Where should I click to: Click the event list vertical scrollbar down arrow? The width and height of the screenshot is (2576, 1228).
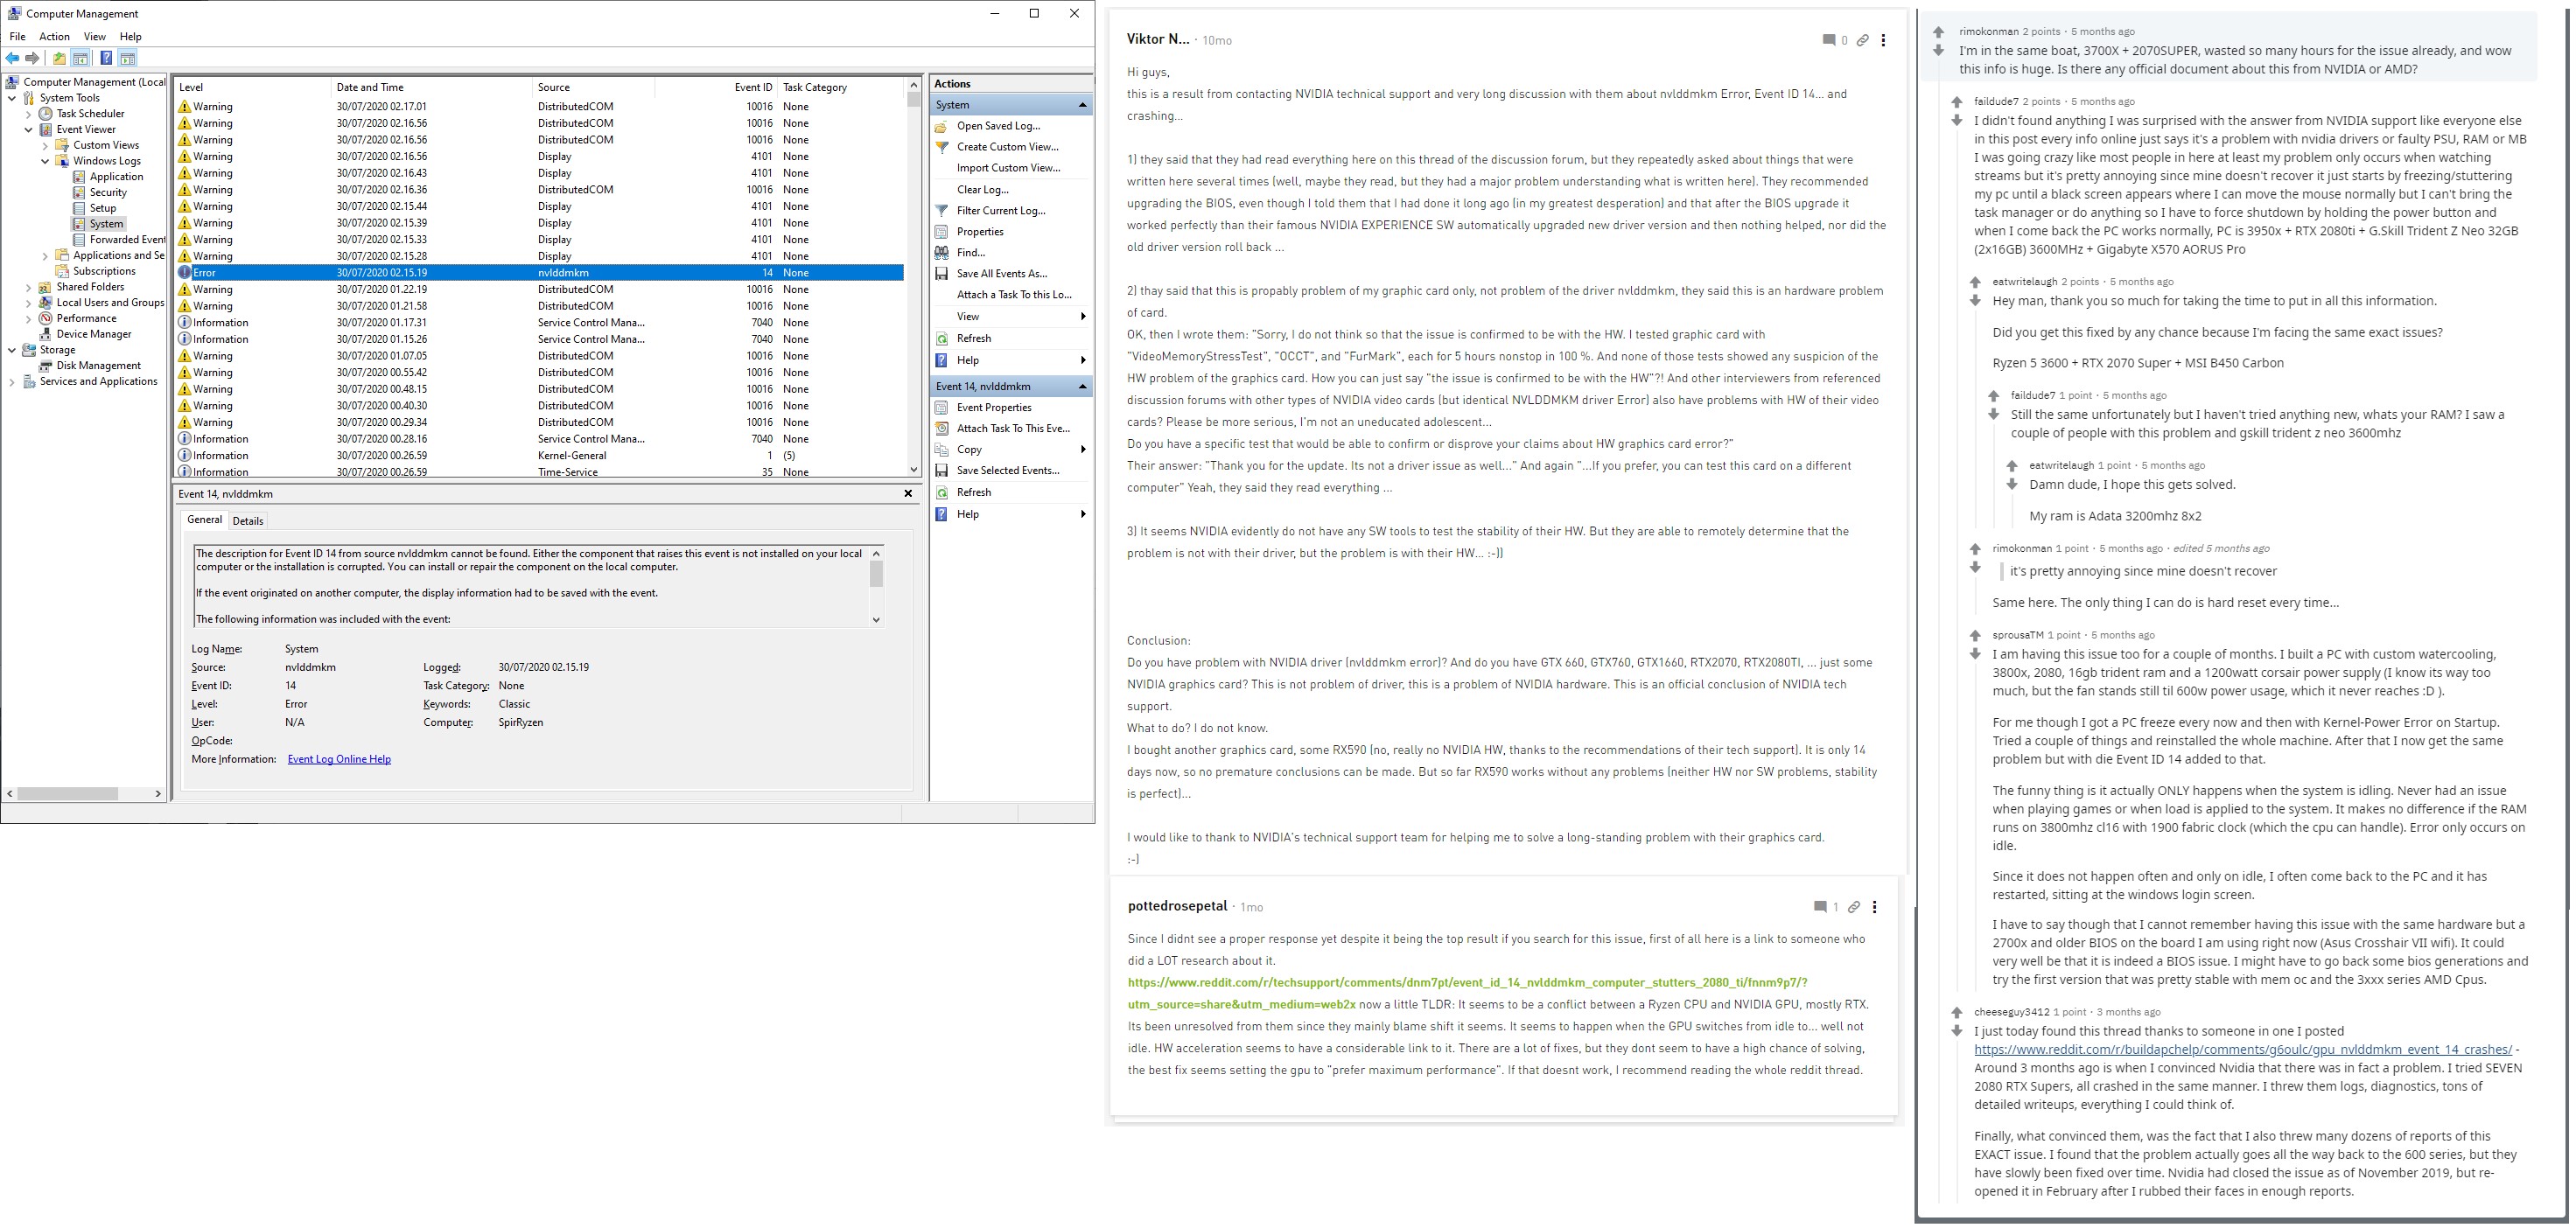pyautogui.click(x=913, y=470)
